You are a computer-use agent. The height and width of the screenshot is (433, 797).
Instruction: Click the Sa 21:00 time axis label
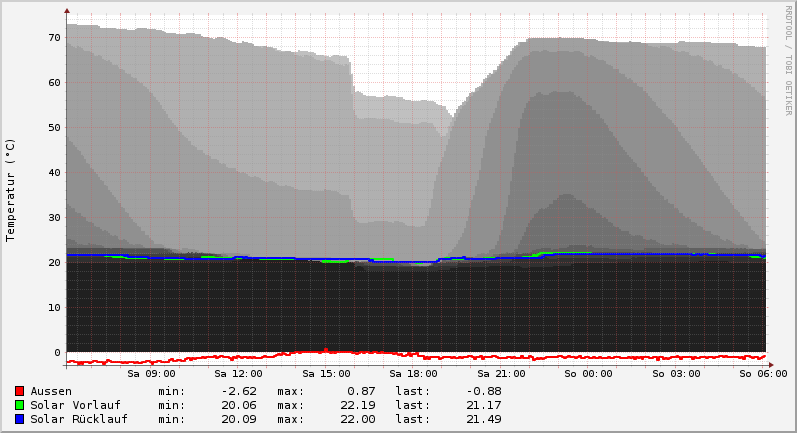coord(502,374)
